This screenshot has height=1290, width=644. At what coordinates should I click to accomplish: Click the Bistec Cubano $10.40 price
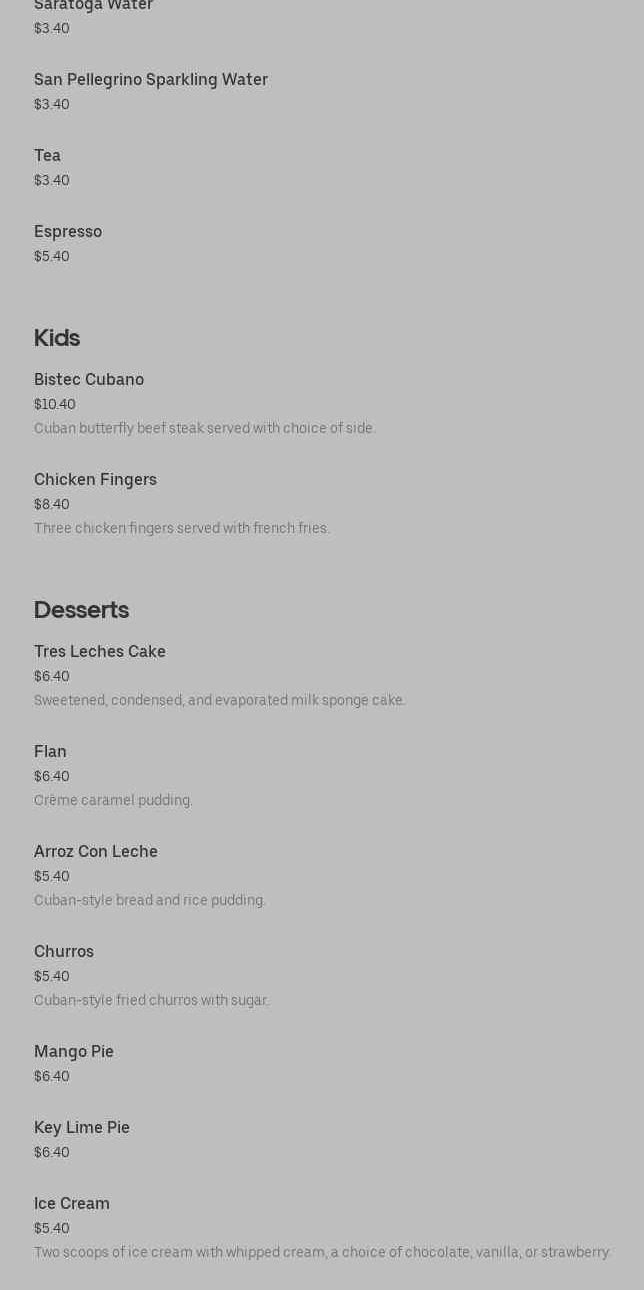[55, 404]
